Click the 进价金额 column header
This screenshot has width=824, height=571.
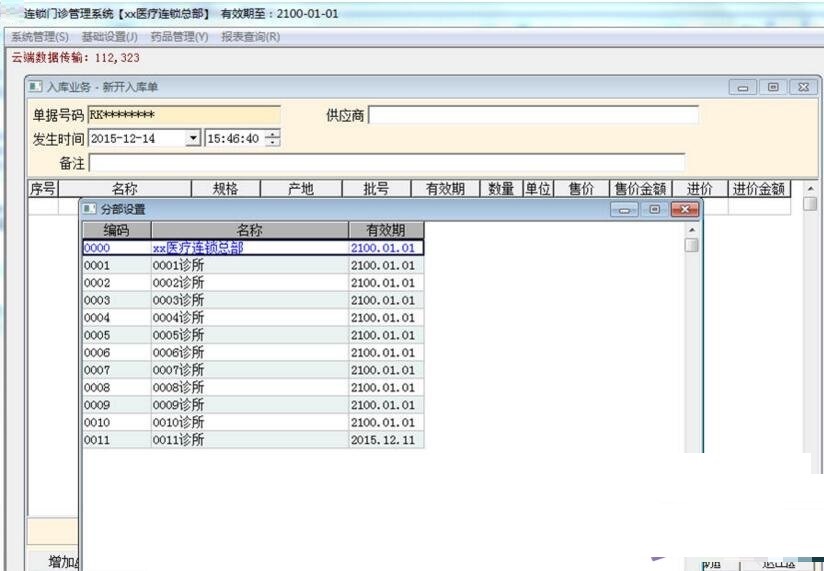[759, 189]
